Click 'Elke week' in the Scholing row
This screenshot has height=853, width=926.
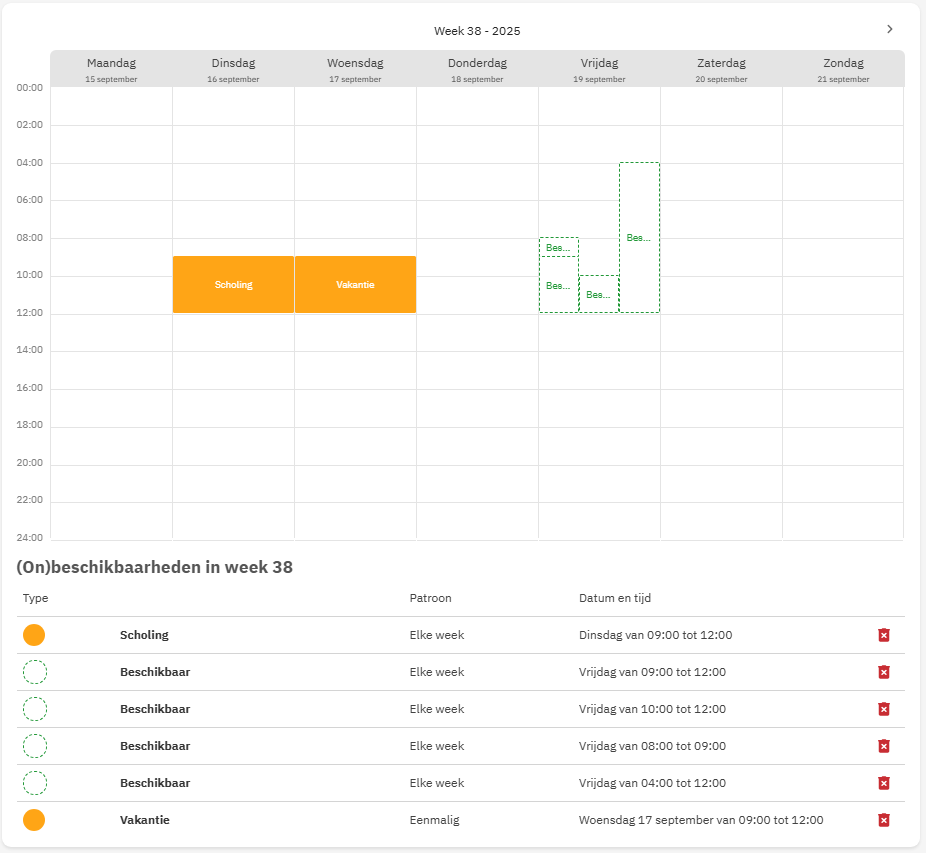tap(437, 635)
